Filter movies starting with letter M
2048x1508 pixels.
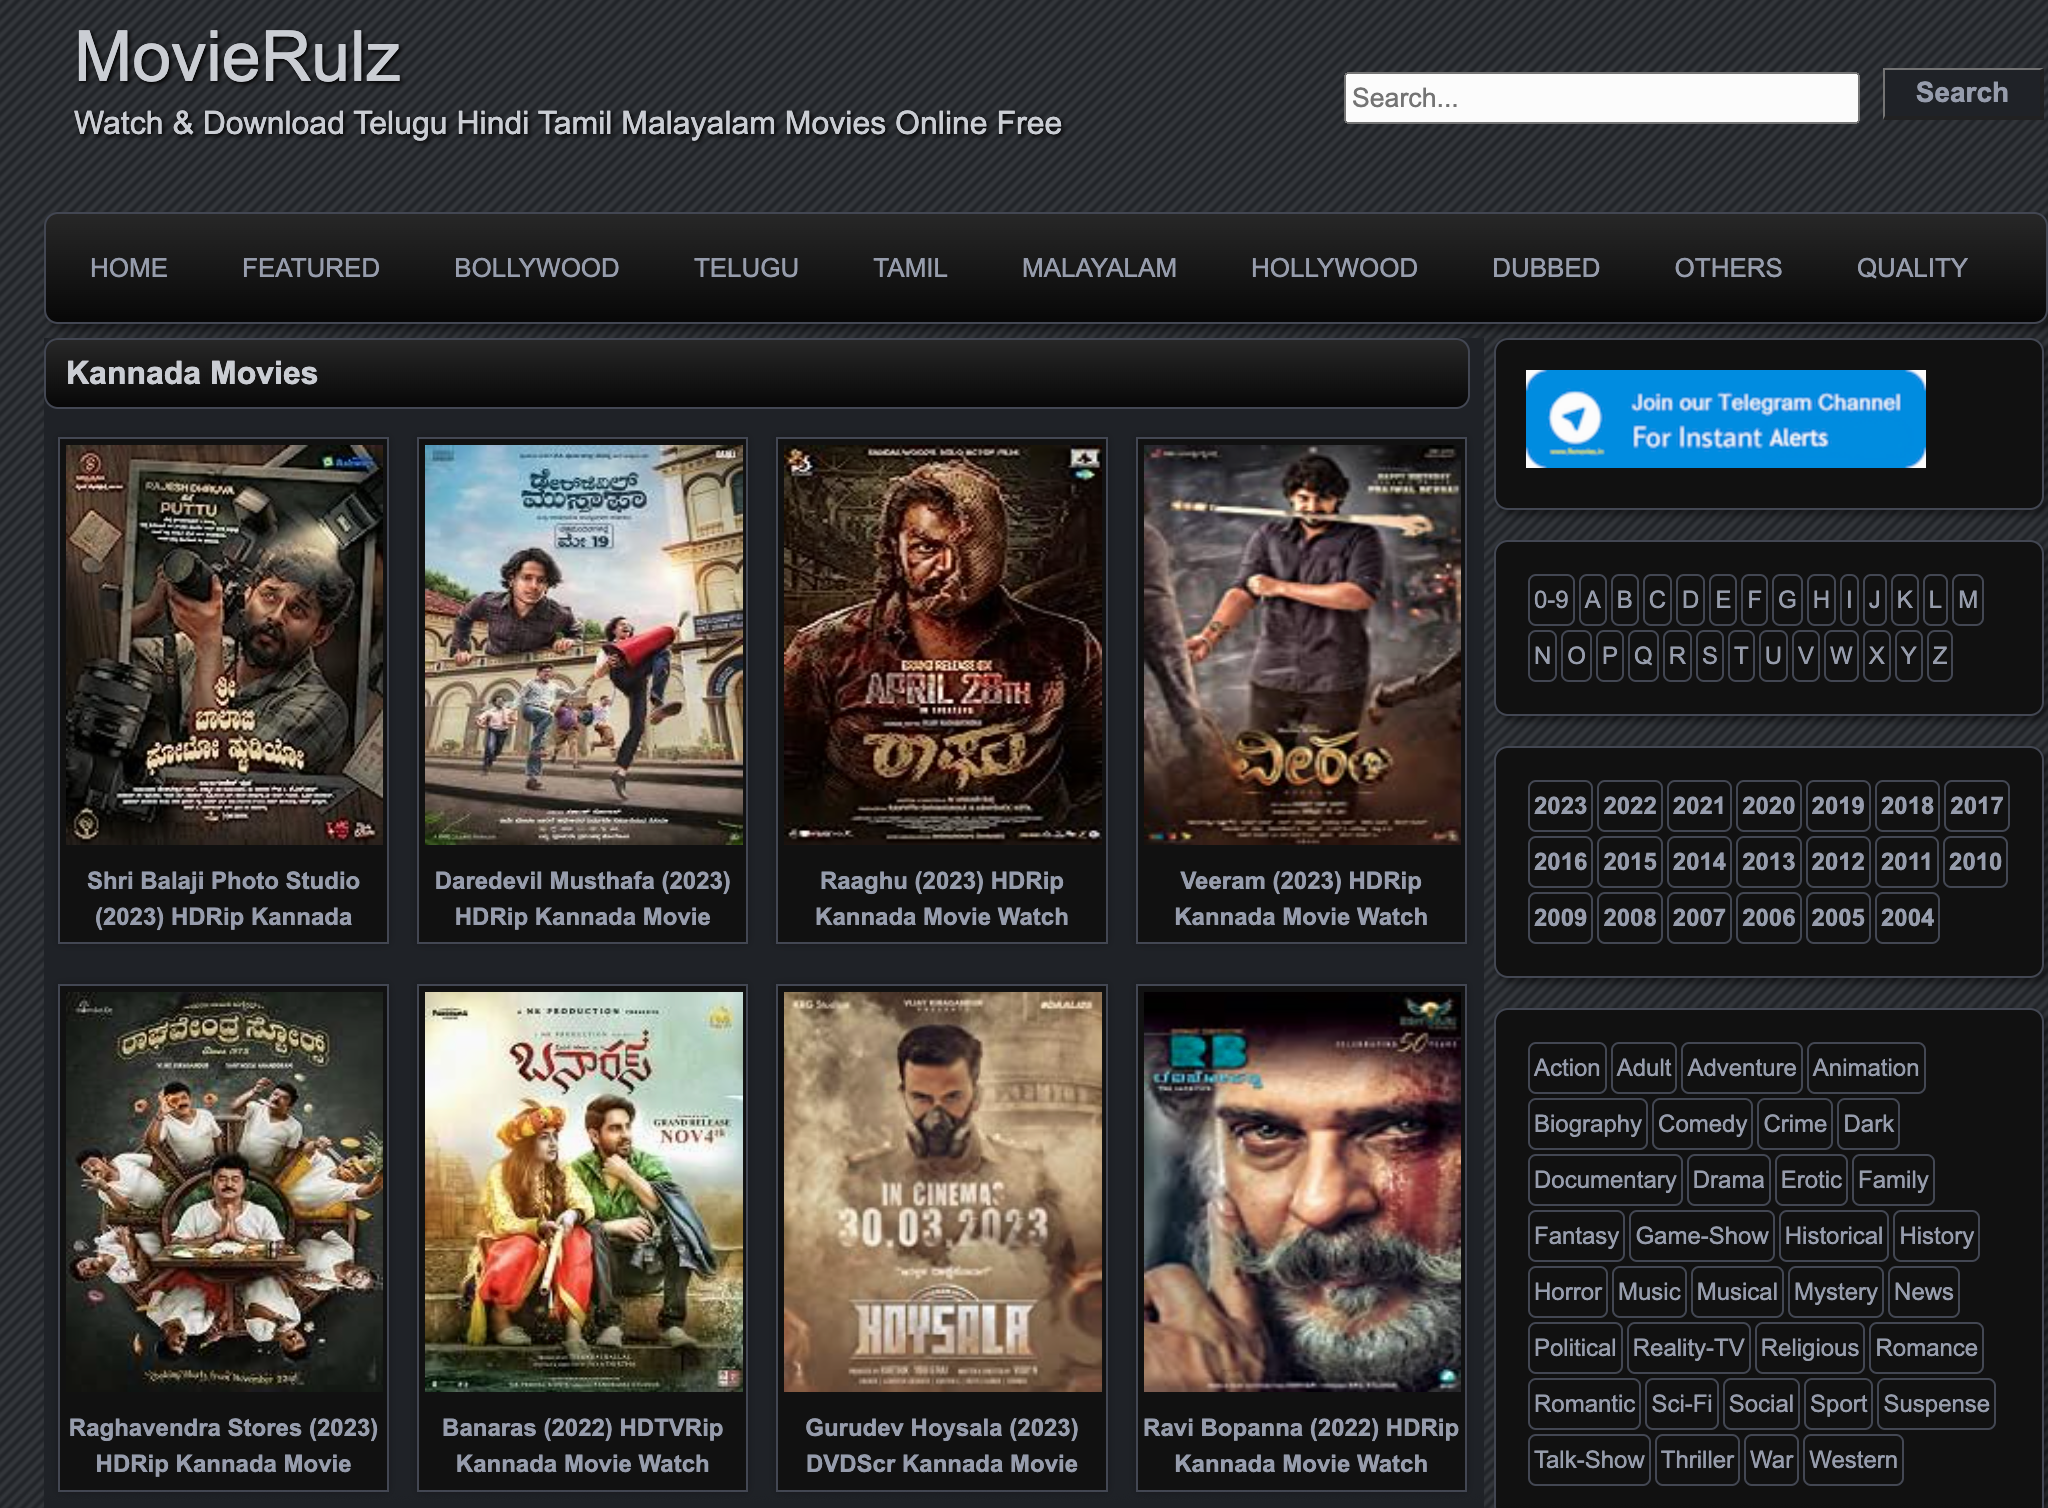[x=1968, y=600]
